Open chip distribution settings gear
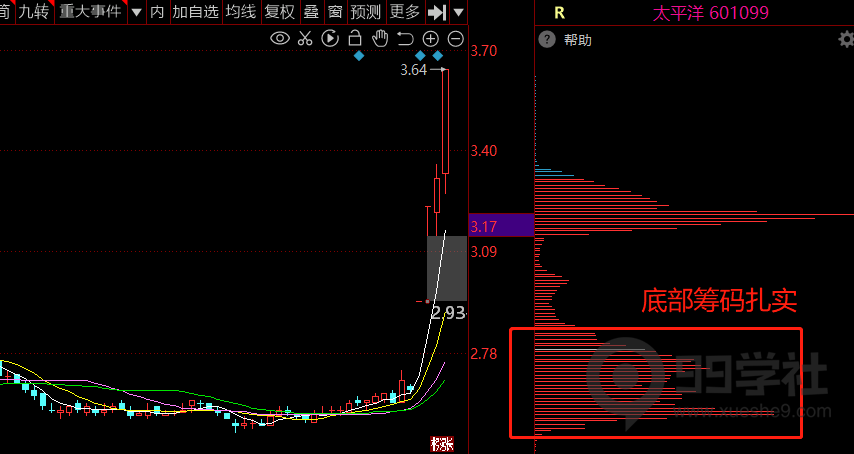This screenshot has width=854, height=454. tap(845, 40)
